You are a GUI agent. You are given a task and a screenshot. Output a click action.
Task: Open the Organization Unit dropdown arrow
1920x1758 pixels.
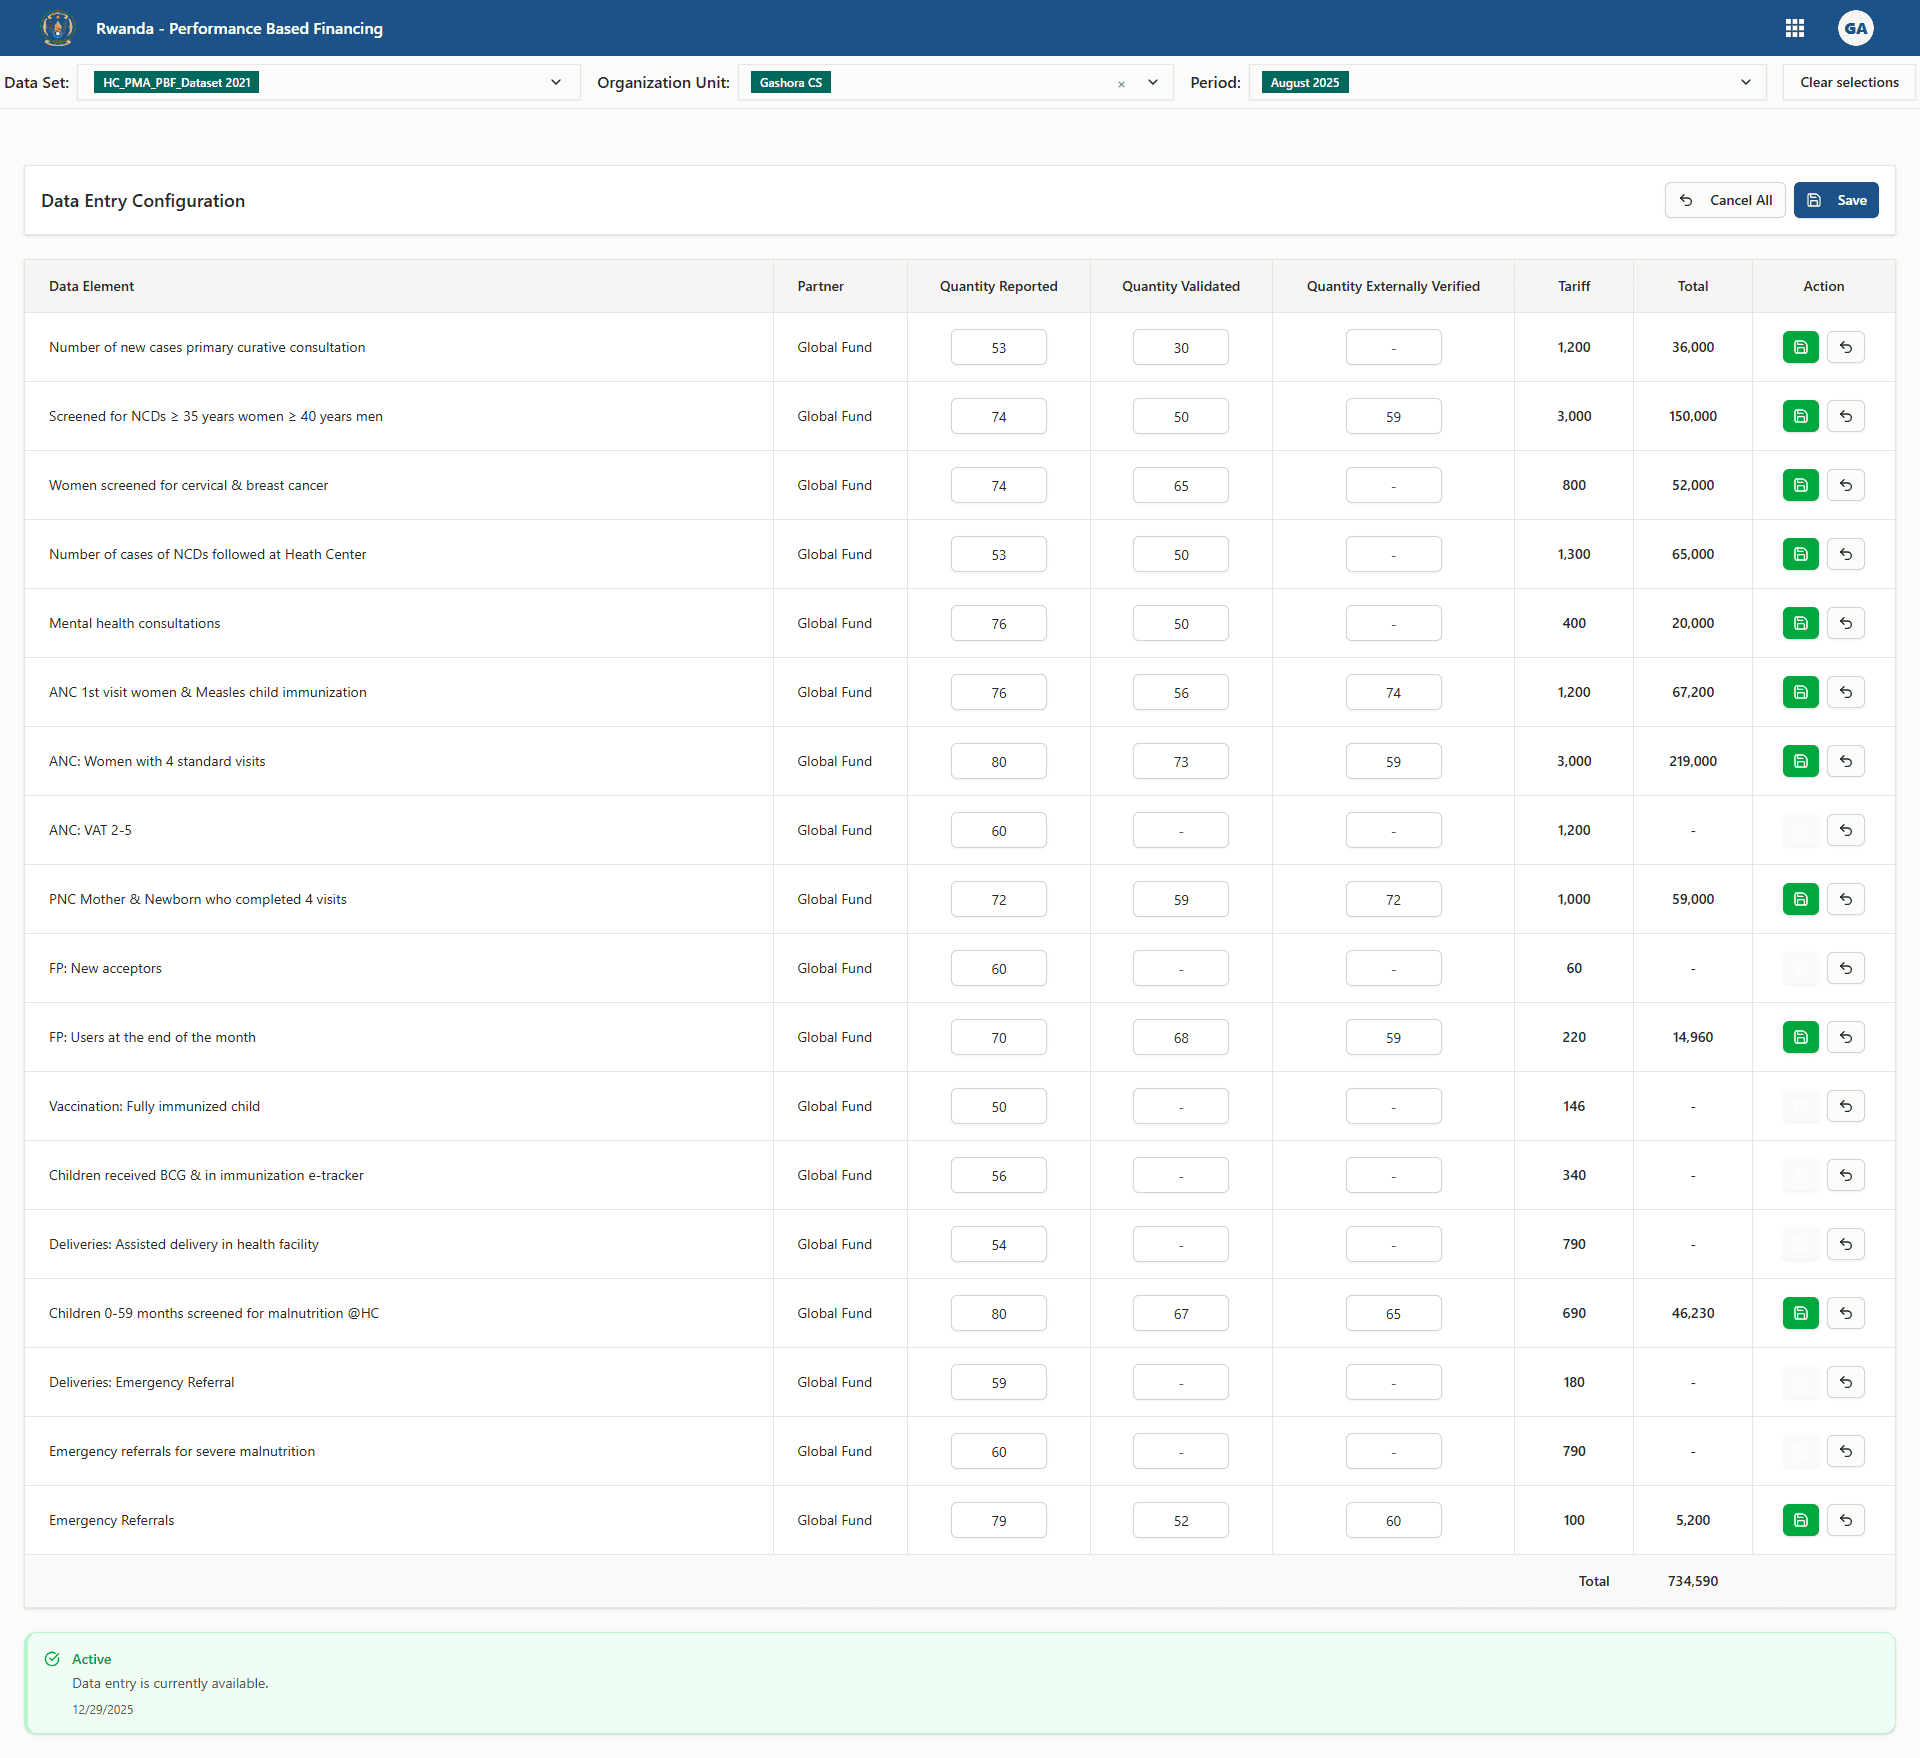pyautogui.click(x=1153, y=82)
